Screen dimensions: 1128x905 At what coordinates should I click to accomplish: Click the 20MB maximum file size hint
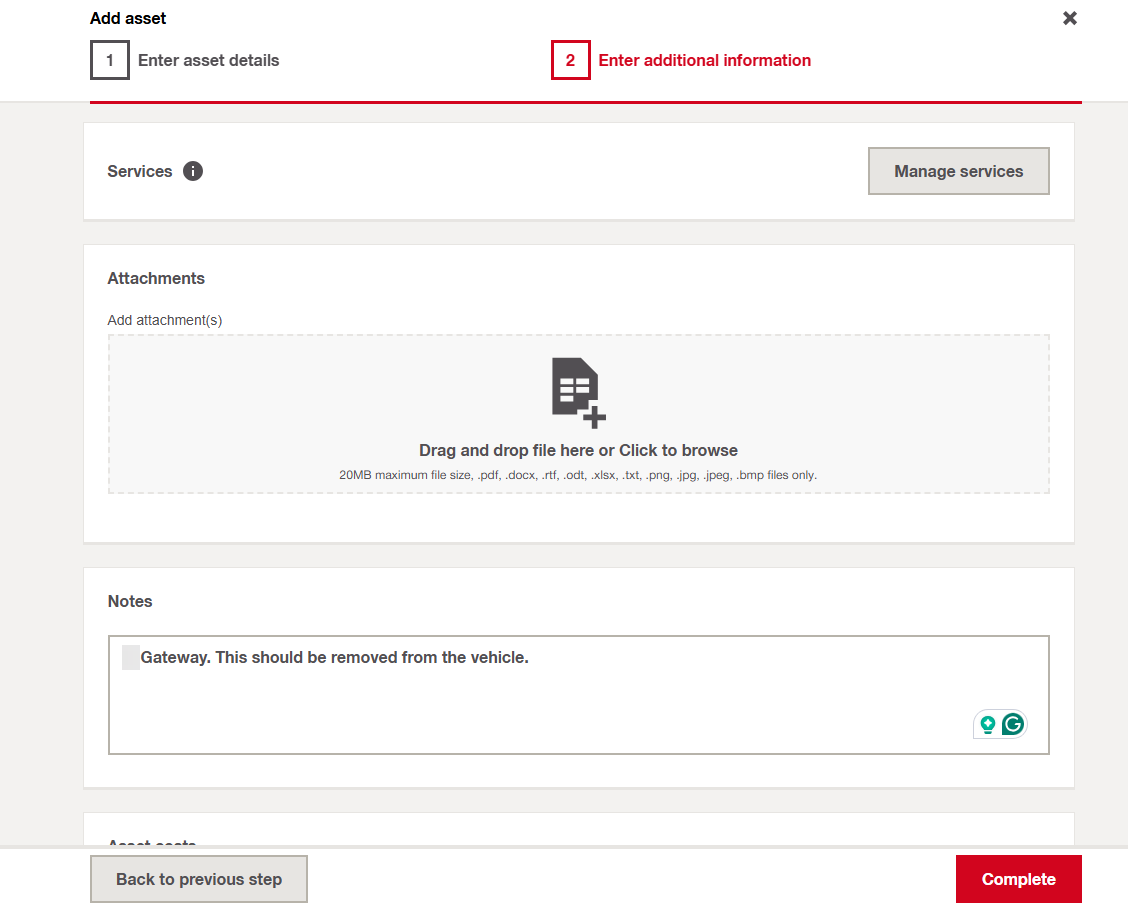(578, 475)
